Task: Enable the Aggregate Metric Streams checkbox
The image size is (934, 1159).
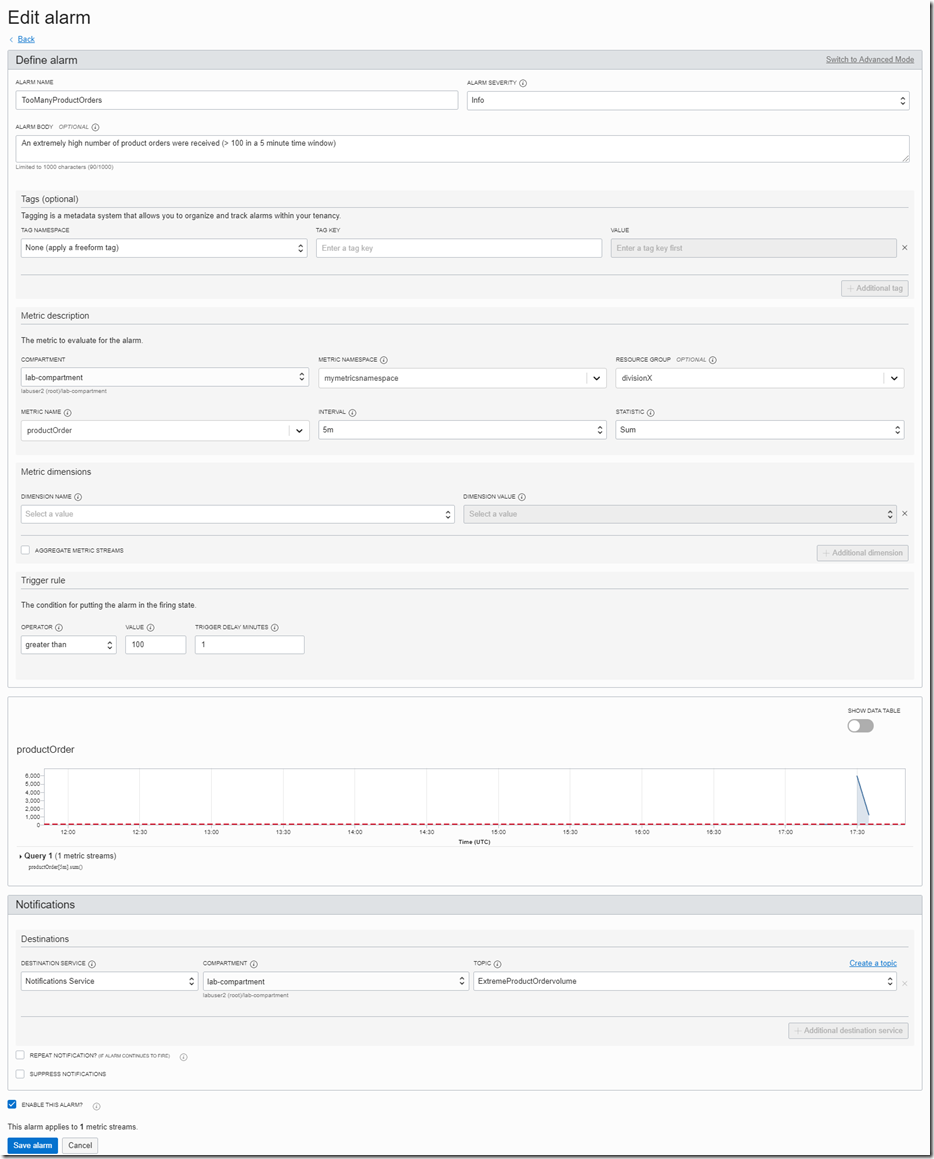Action: 24,550
